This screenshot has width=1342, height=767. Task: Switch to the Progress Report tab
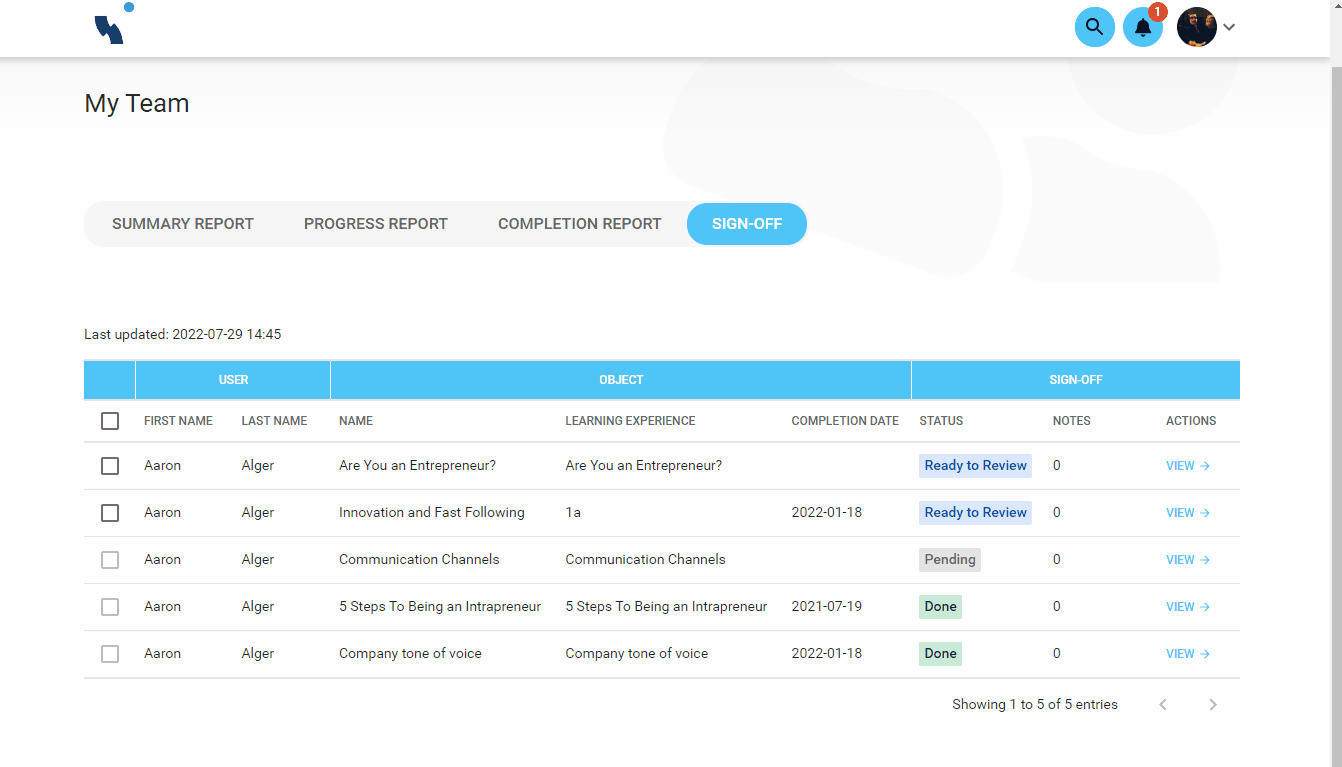coord(375,223)
